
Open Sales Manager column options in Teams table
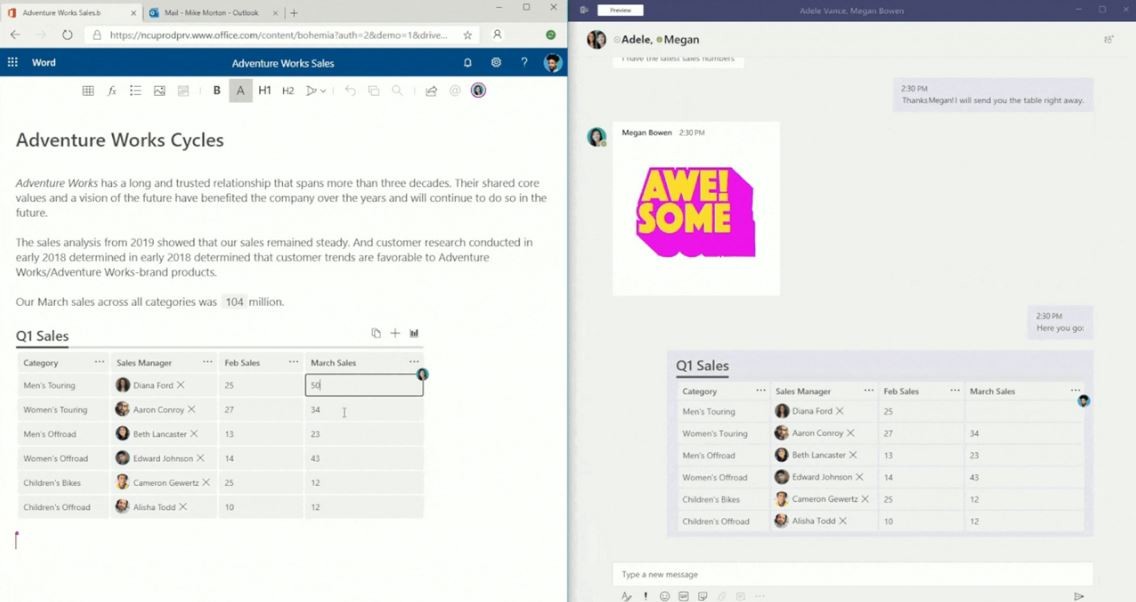869,390
